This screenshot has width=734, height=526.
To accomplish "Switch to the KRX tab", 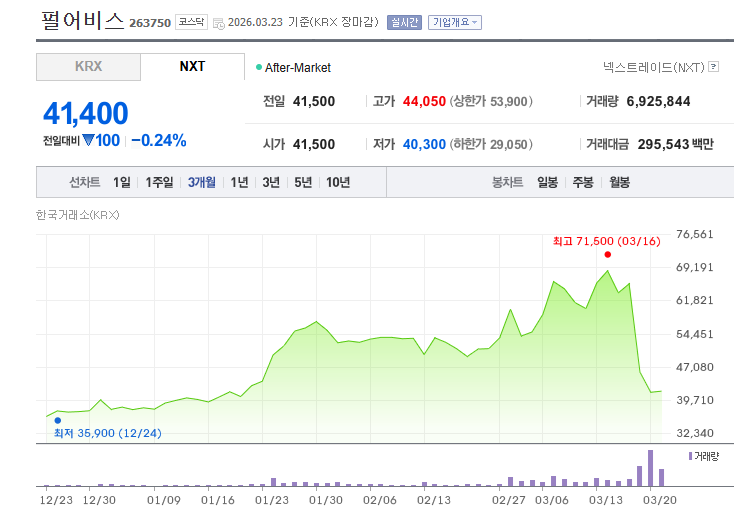I will [x=88, y=67].
